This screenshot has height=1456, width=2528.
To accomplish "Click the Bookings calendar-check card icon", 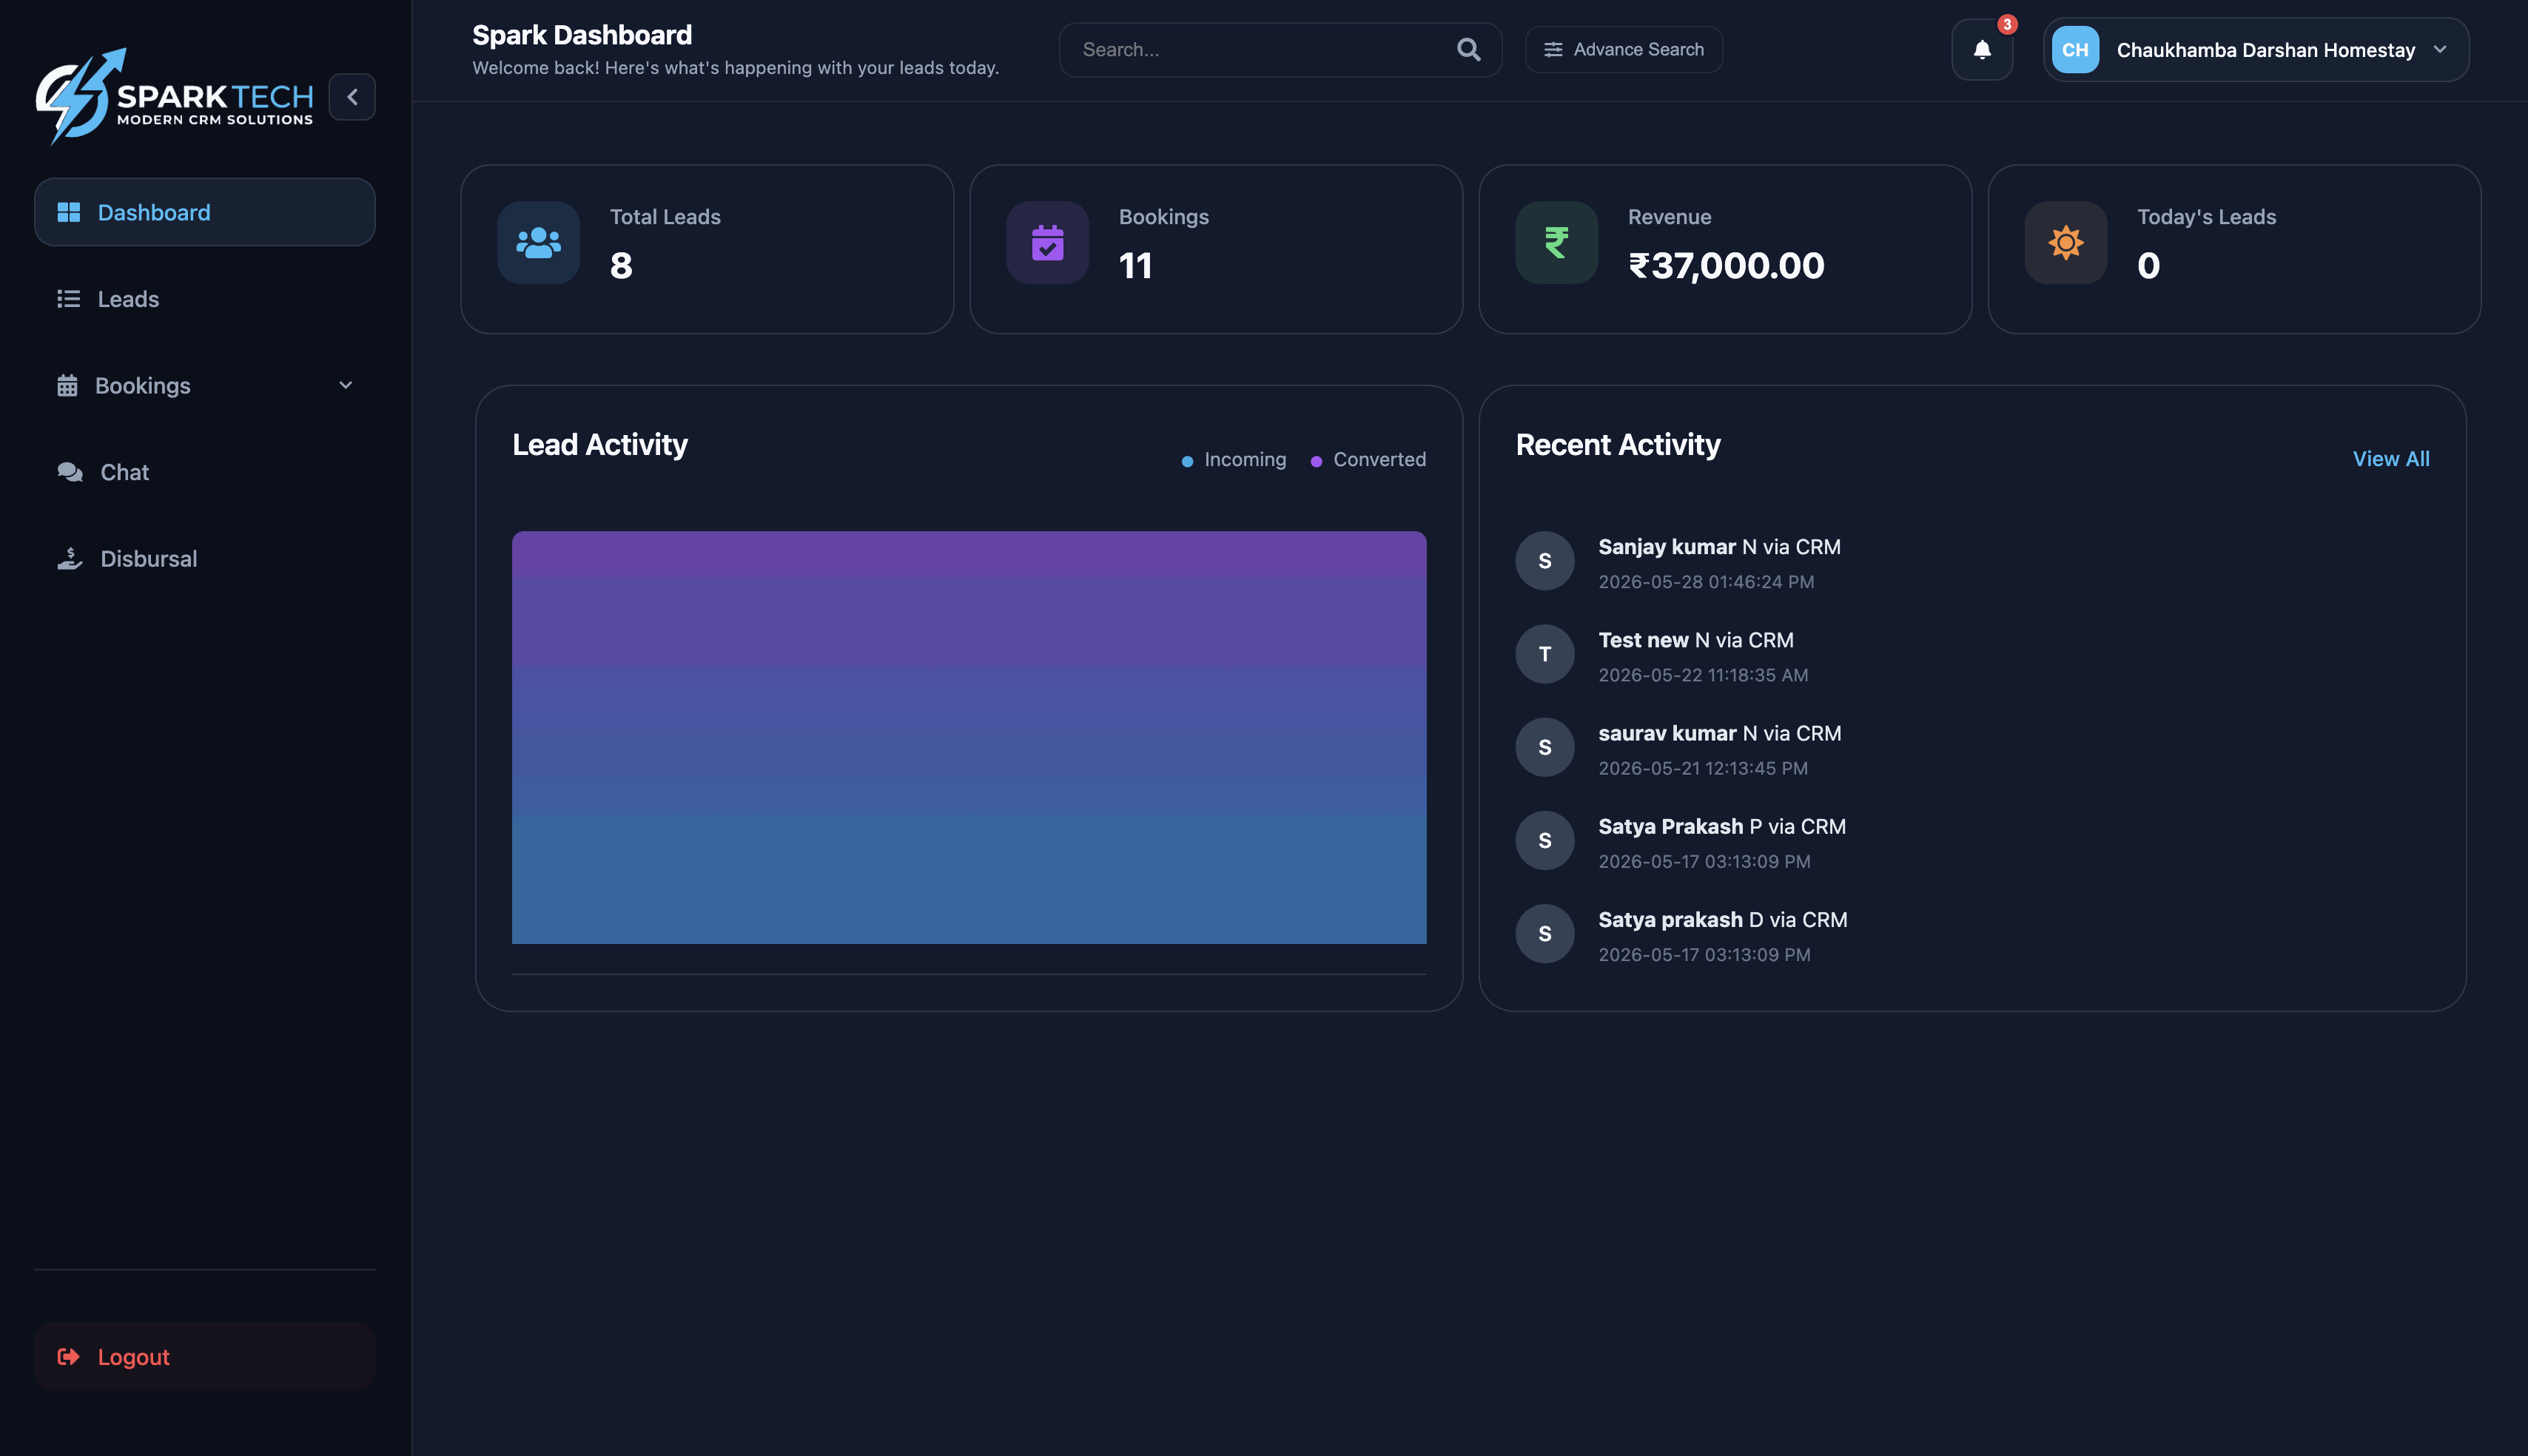I will (1047, 242).
